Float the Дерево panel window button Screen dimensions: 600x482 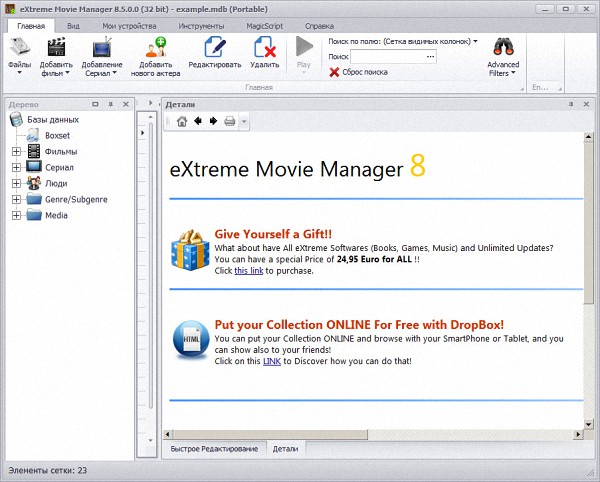(x=95, y=104)
